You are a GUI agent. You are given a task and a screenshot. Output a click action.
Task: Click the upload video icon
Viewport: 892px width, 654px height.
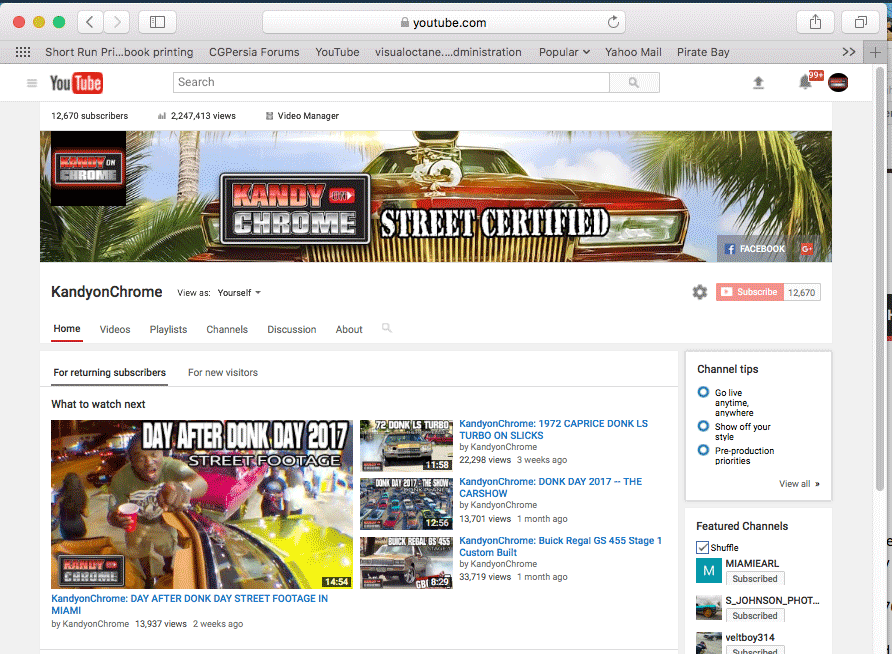coord(758,83)
